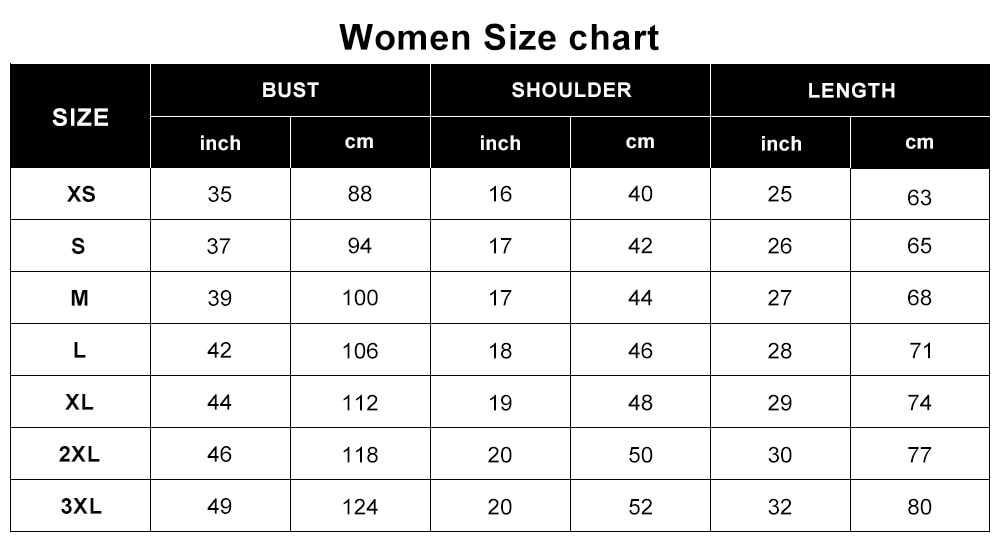Select the 3XL size row label
Viewport: 1000px width, 542px height.
tap(80, 506)
